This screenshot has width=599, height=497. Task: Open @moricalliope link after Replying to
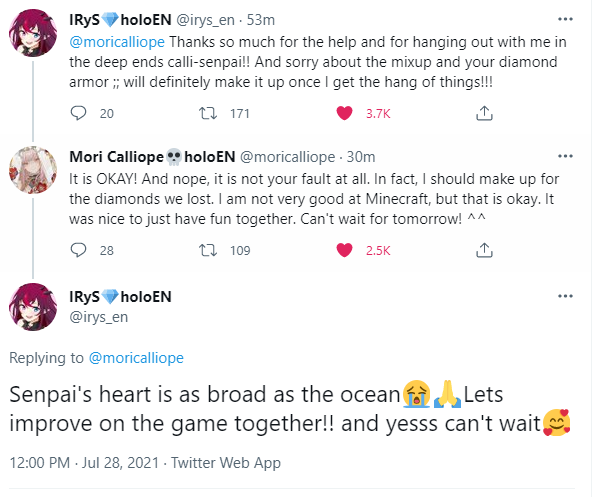pos(136,358)
